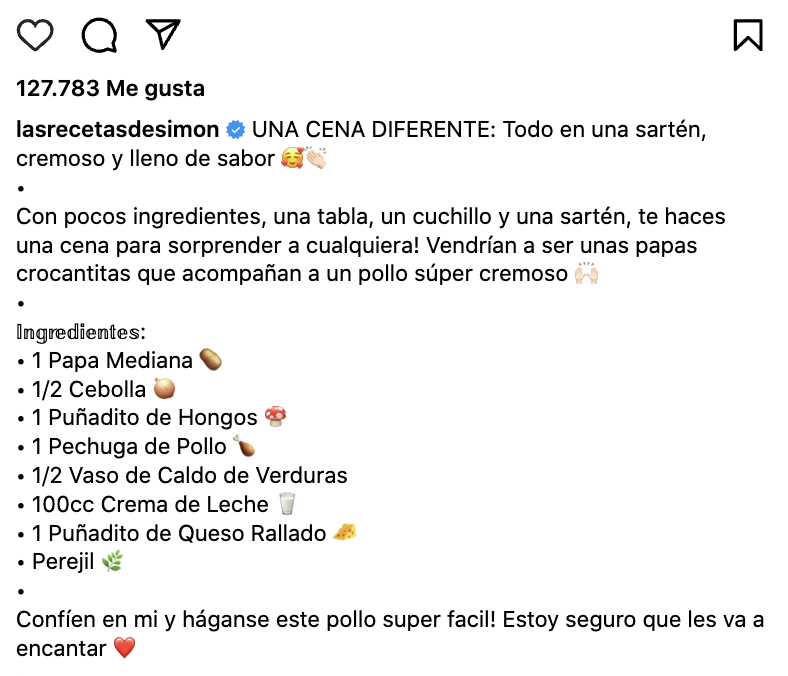Click the cheese emoji after Queso Rallado

[x=344, y=533]
